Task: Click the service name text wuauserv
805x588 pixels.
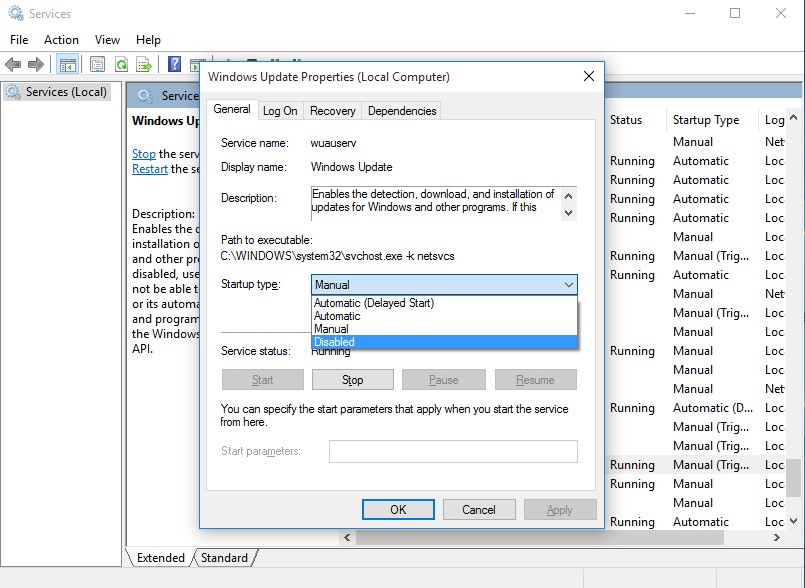Action: (333, 143)
